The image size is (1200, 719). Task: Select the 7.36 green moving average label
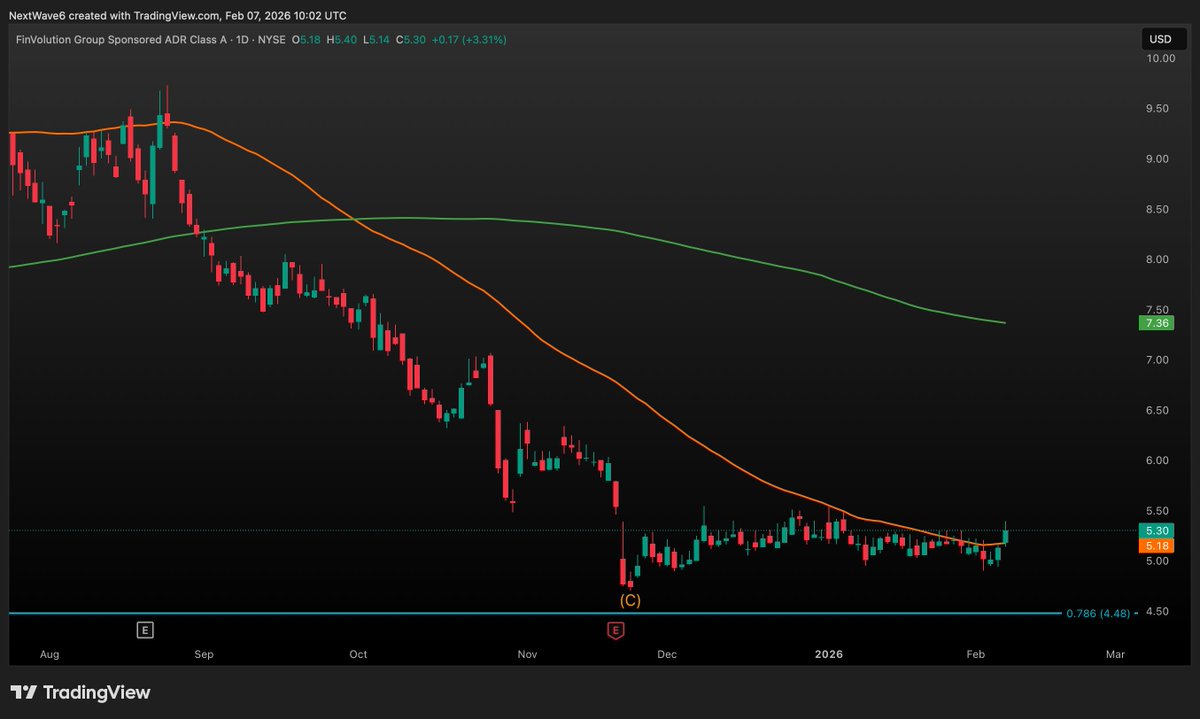(x=1156, y=323)
